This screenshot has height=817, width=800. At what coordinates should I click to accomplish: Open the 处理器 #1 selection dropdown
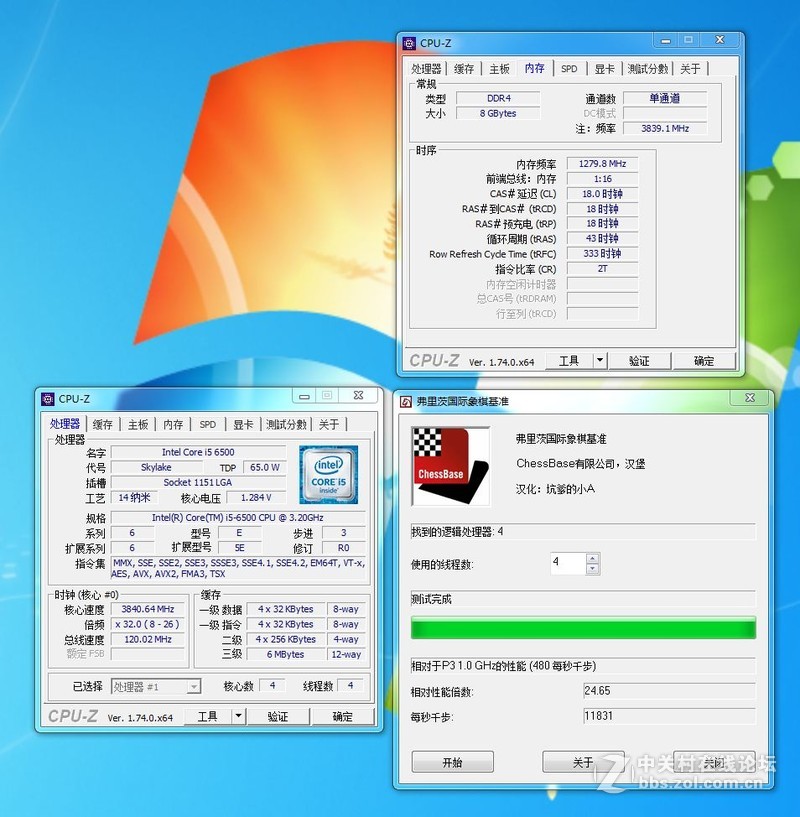[x=194, y=687]
